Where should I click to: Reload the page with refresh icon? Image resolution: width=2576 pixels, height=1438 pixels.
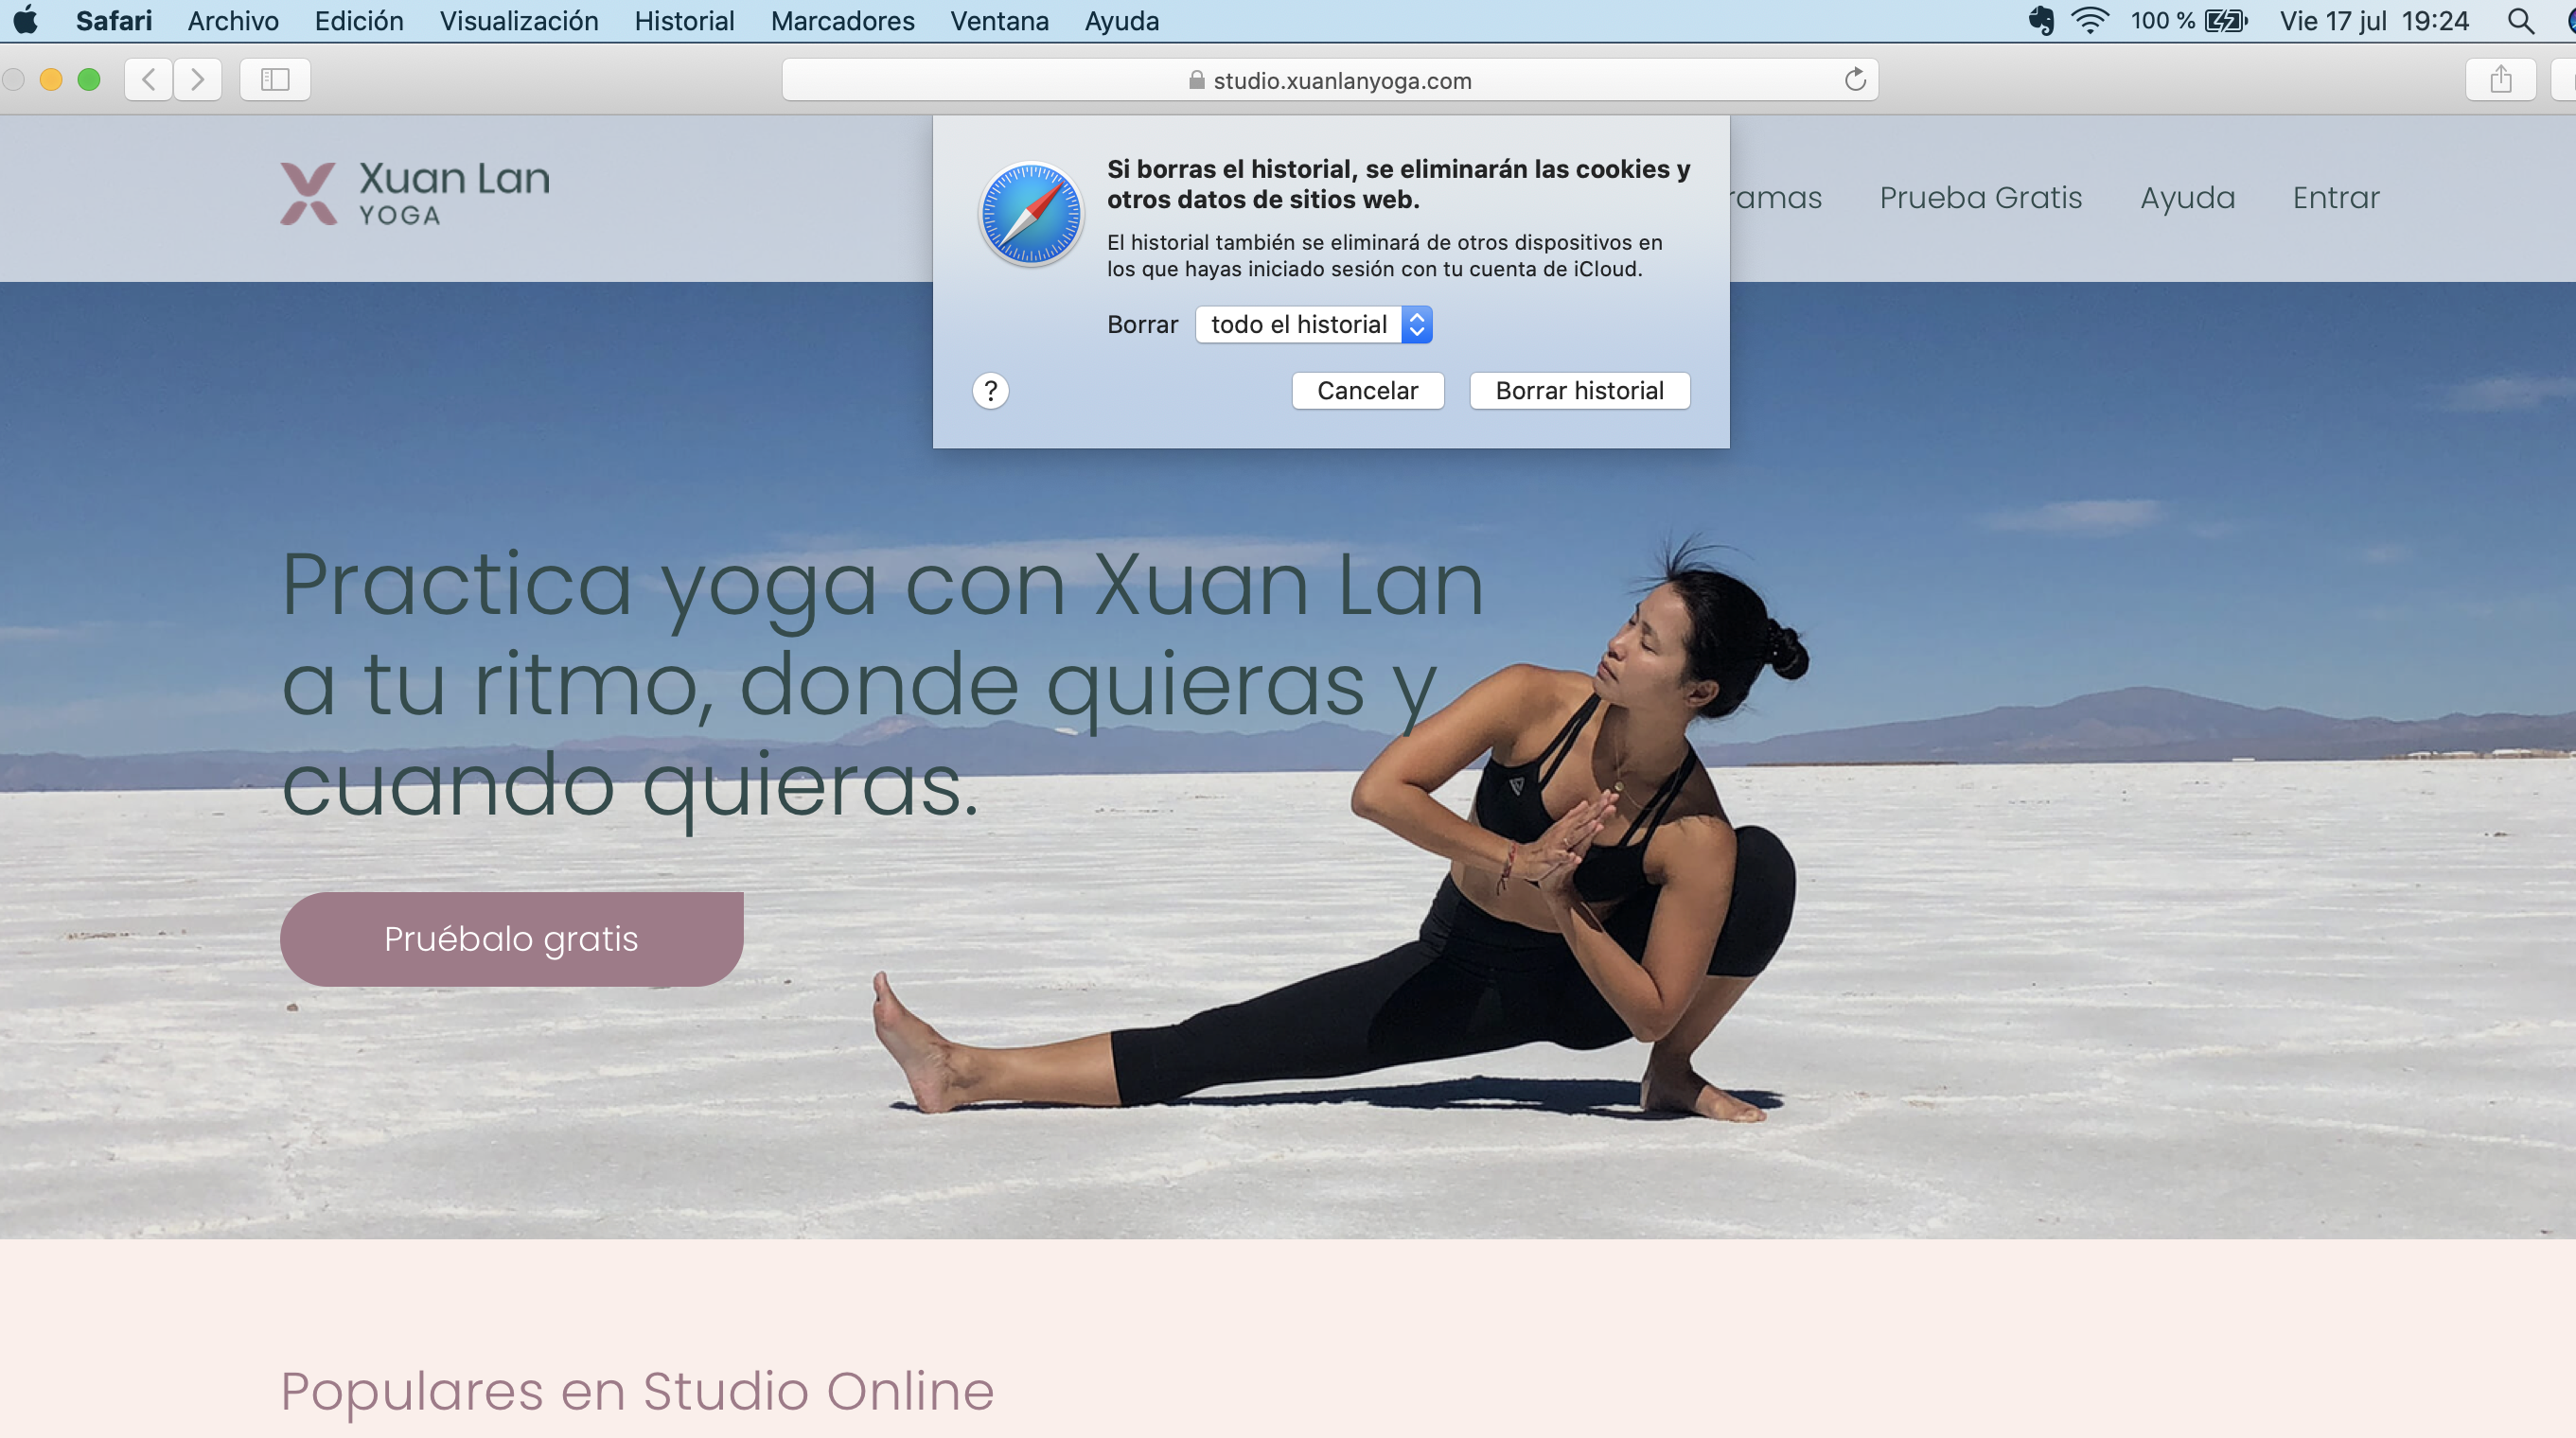(1855, 80)
